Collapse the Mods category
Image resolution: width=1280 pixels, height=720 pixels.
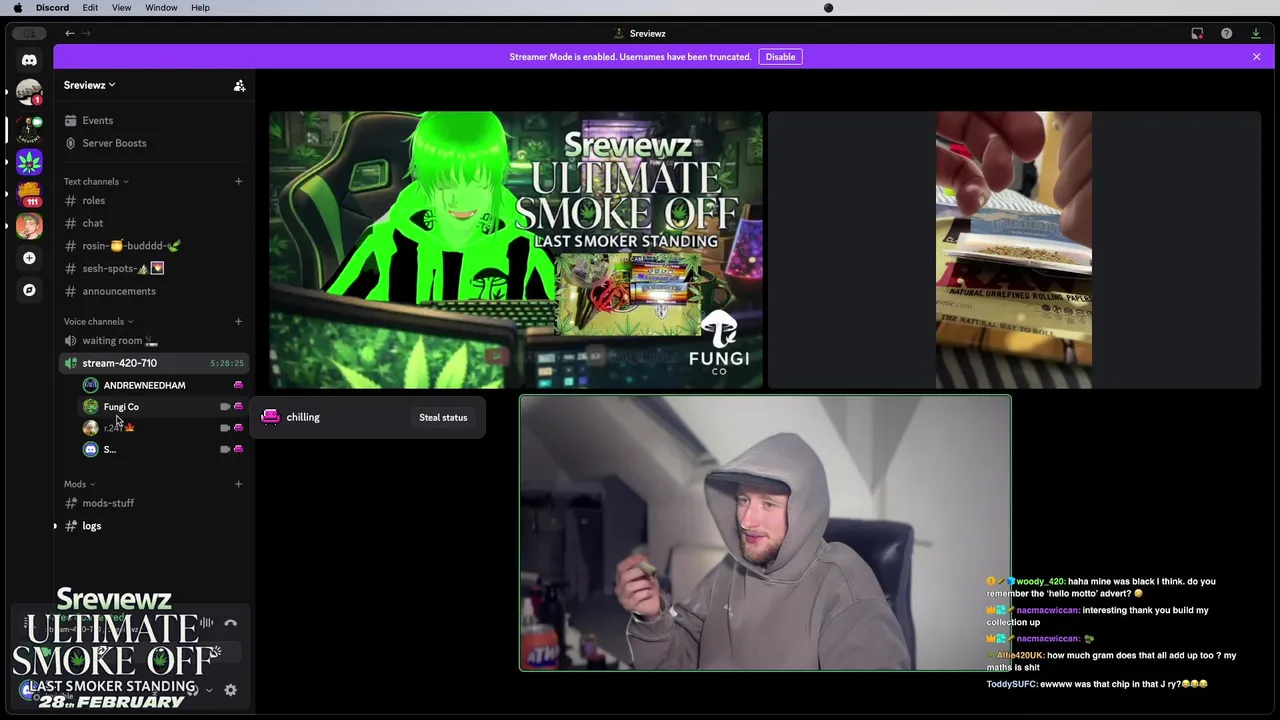point(80,484)
